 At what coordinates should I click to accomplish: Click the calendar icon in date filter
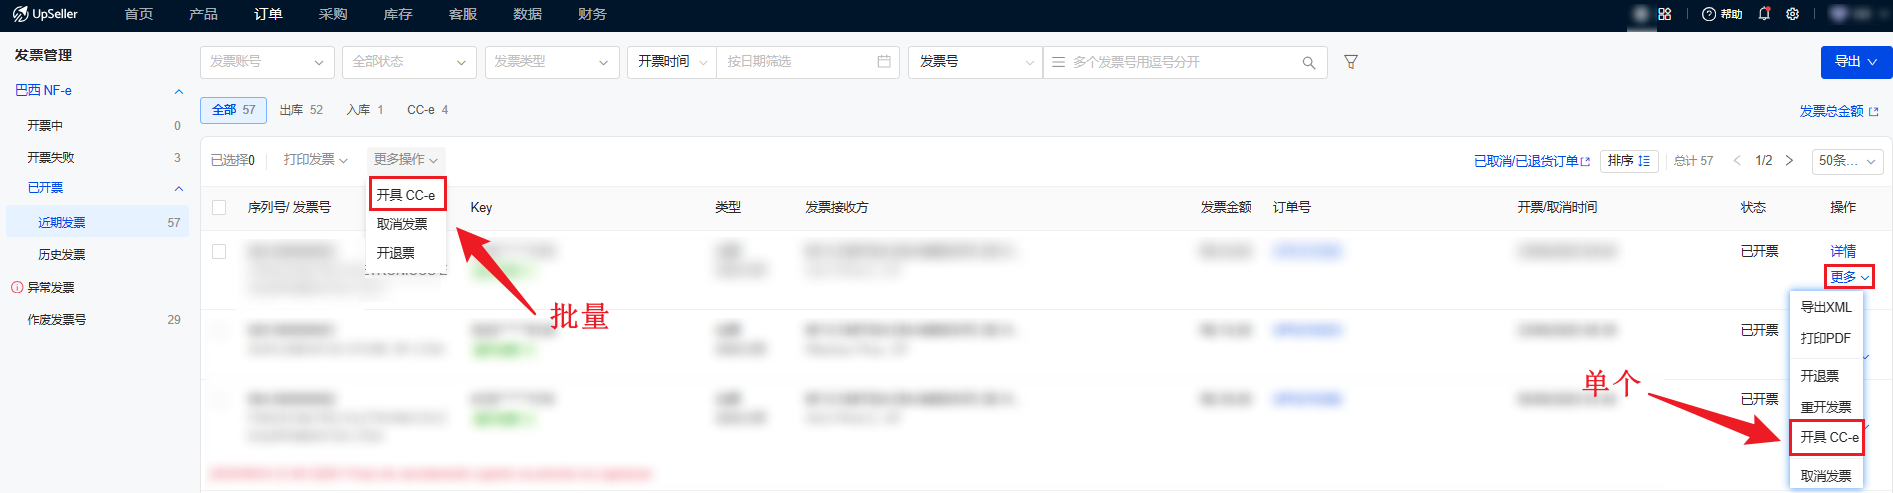click(x=884, y=62)
